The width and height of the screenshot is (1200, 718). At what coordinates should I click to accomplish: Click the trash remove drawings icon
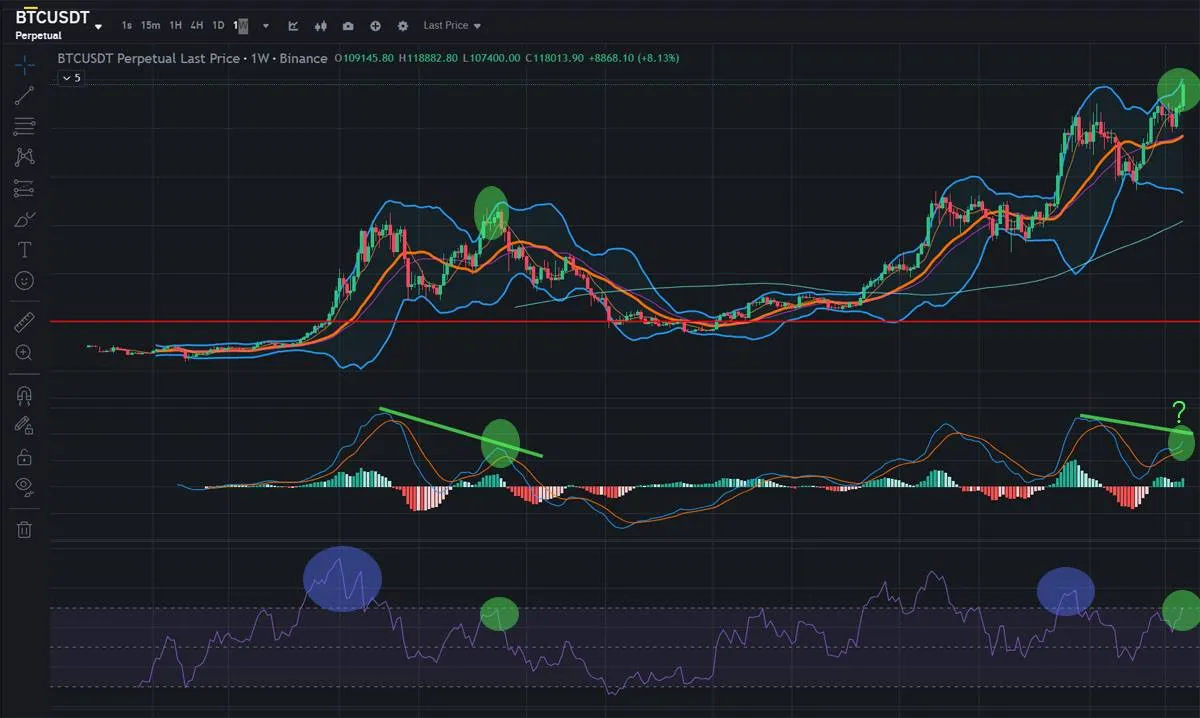[25, 529]
